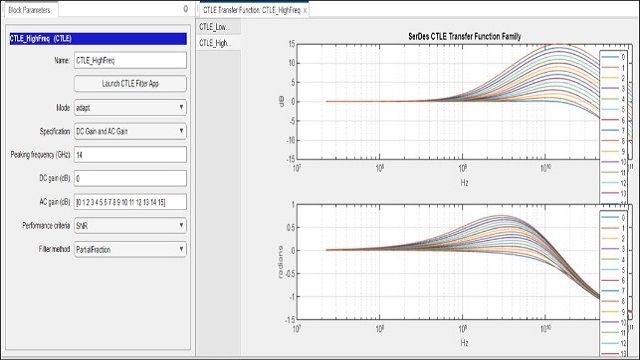This screenshot has height=360, width=640.
Task: Click legend entry 5 in the dB plot
Action: (x=613, y=110)
